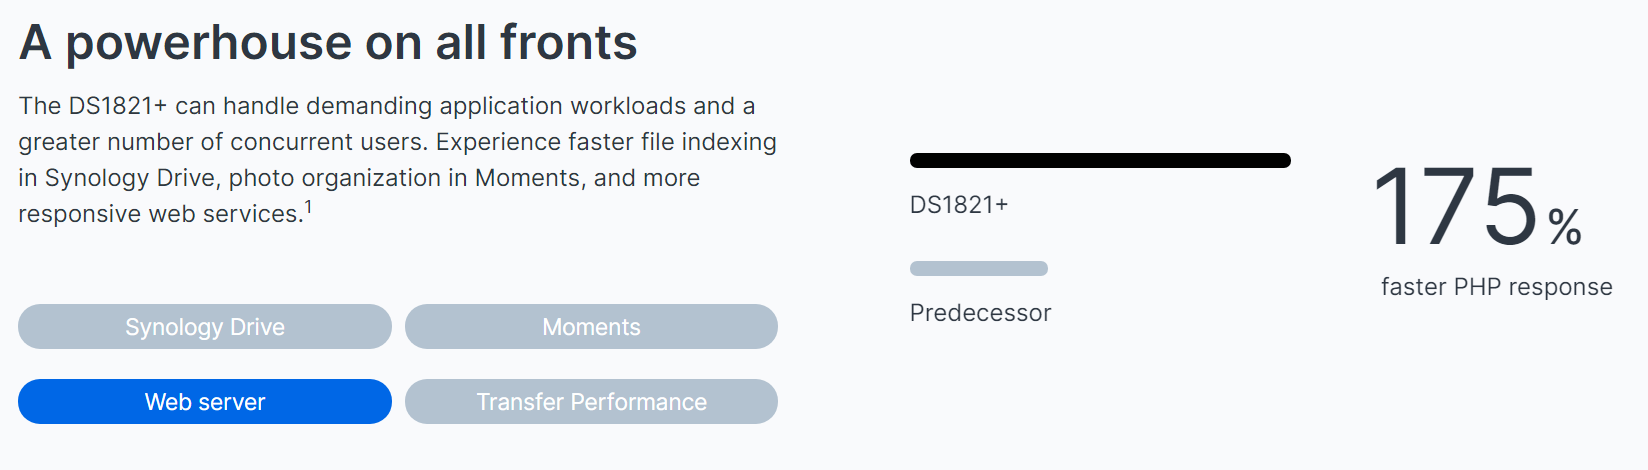Image resolution: width=1648 pixels, height=470 pixels.
Task: Click the phrase "faster file indexing"
Action: tap(672, 142)
